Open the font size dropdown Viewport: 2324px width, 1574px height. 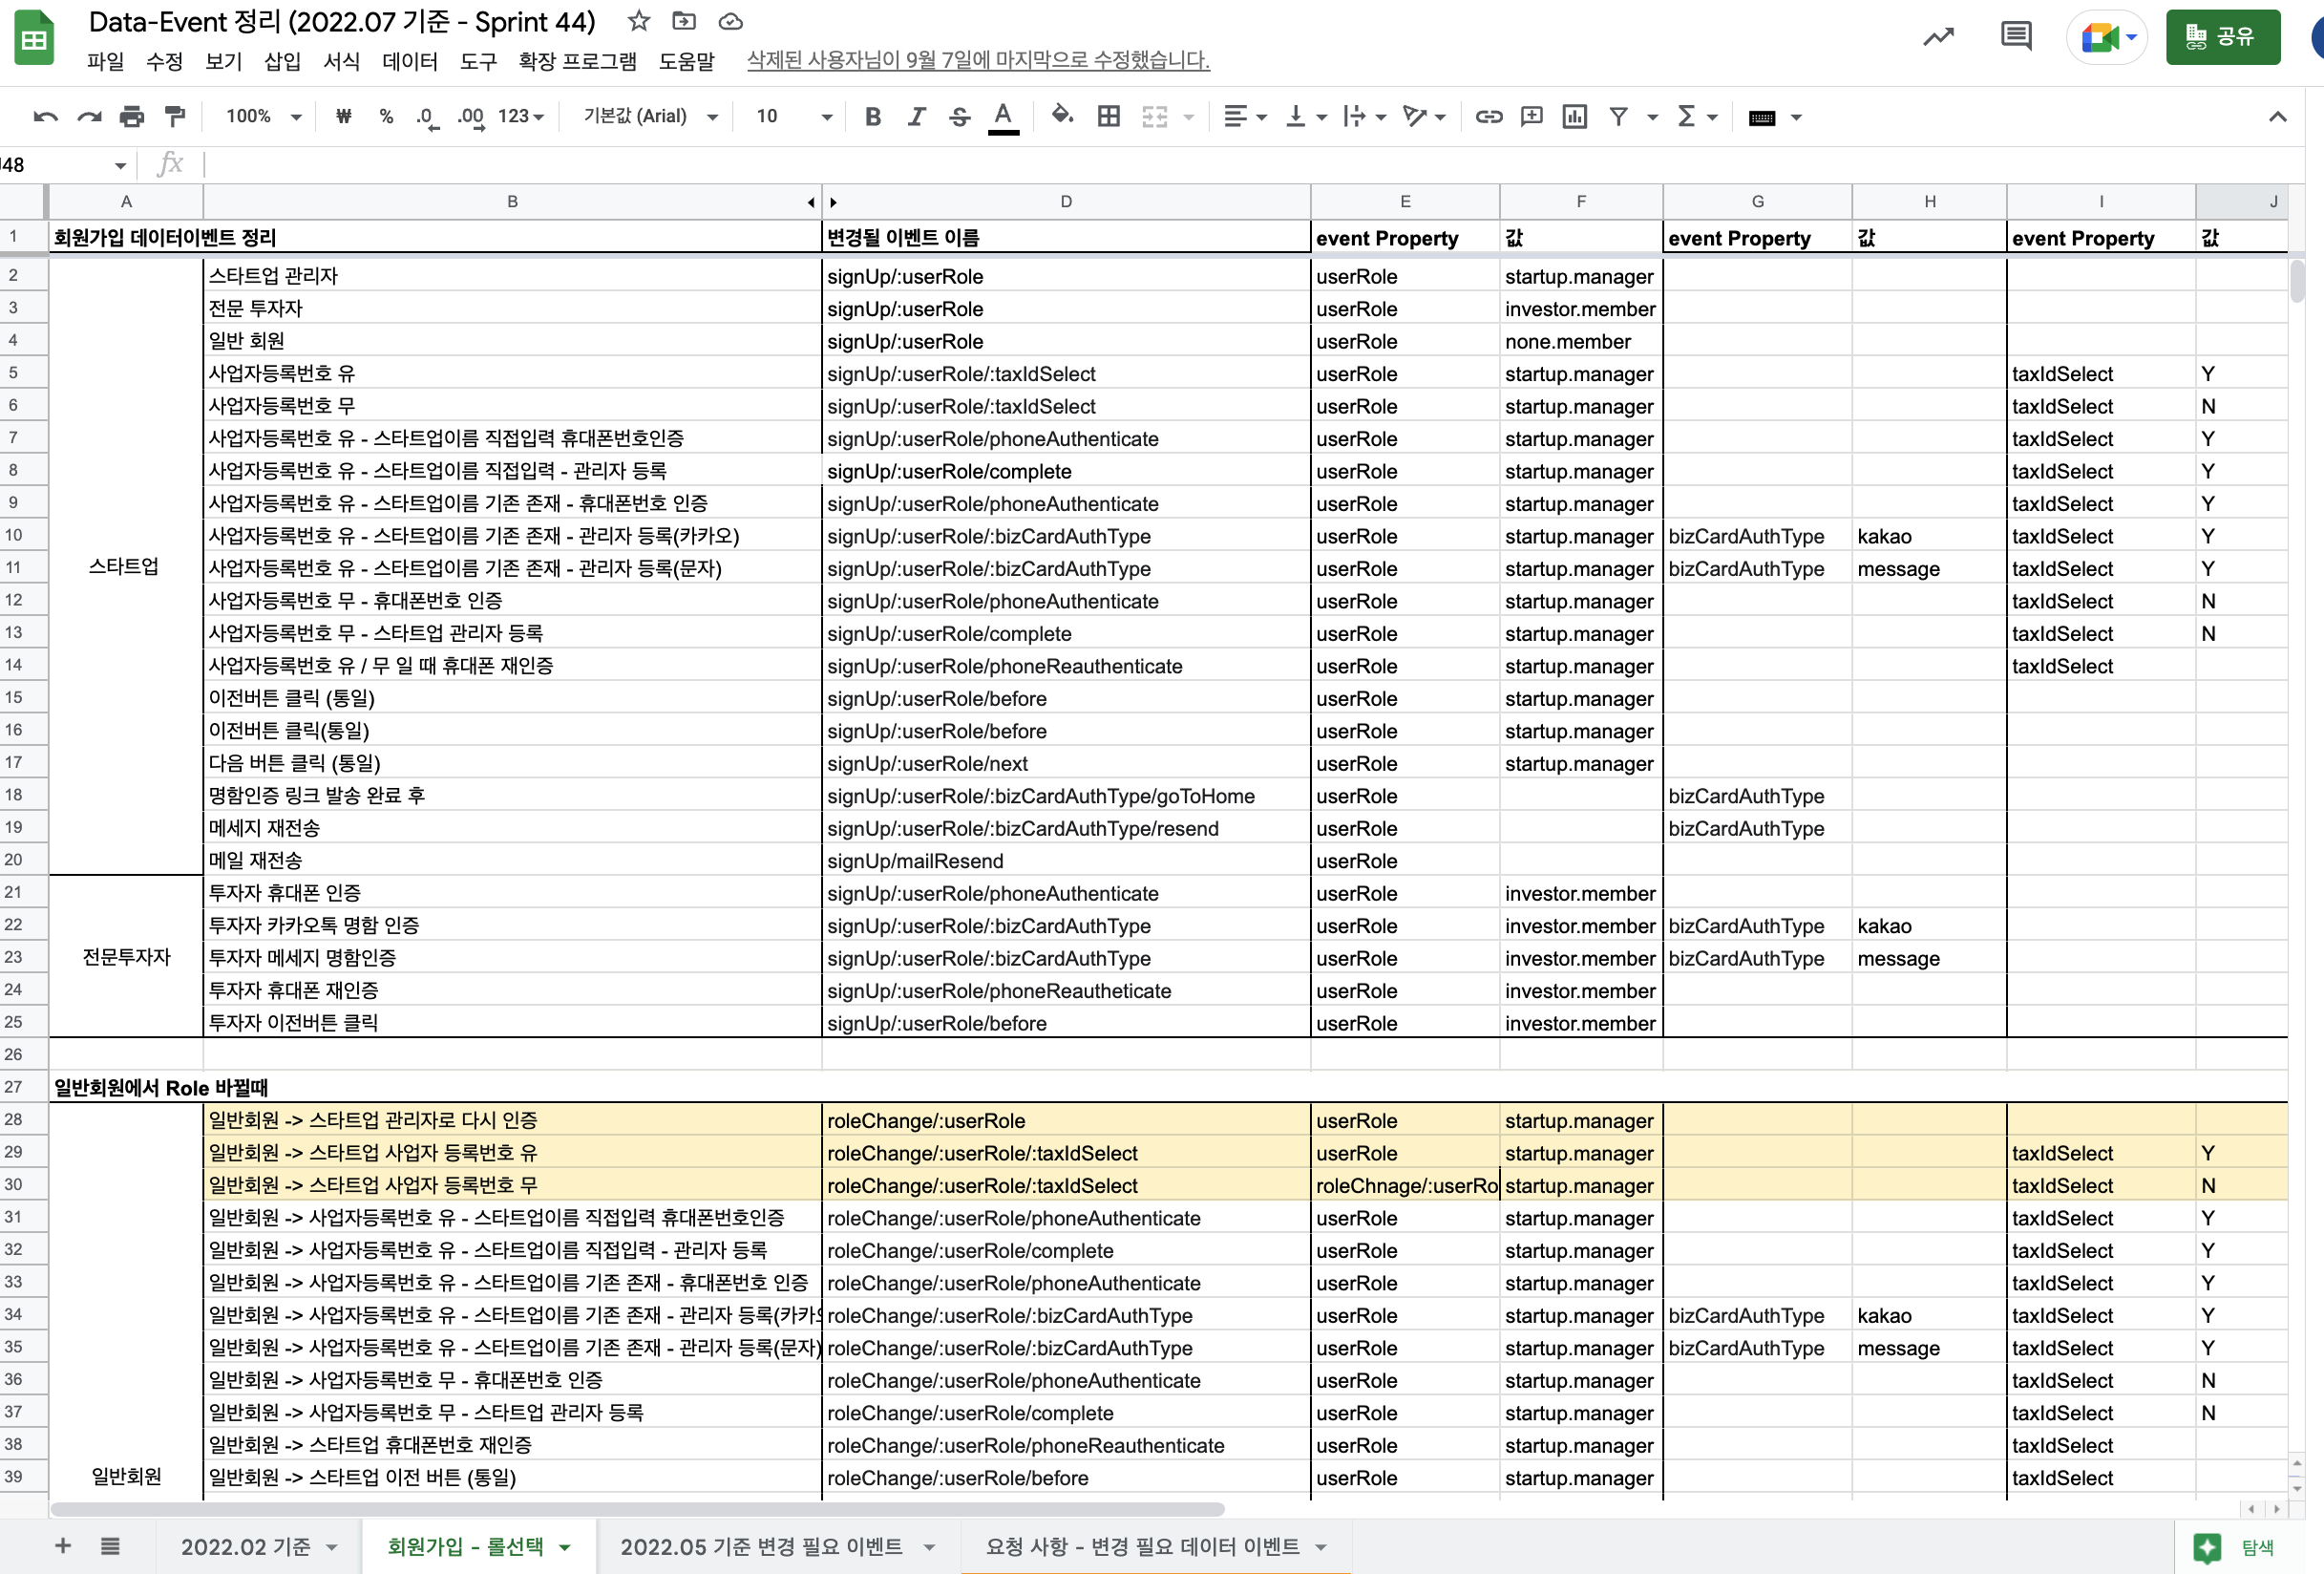pyautogui.click(x=790, y=116)
